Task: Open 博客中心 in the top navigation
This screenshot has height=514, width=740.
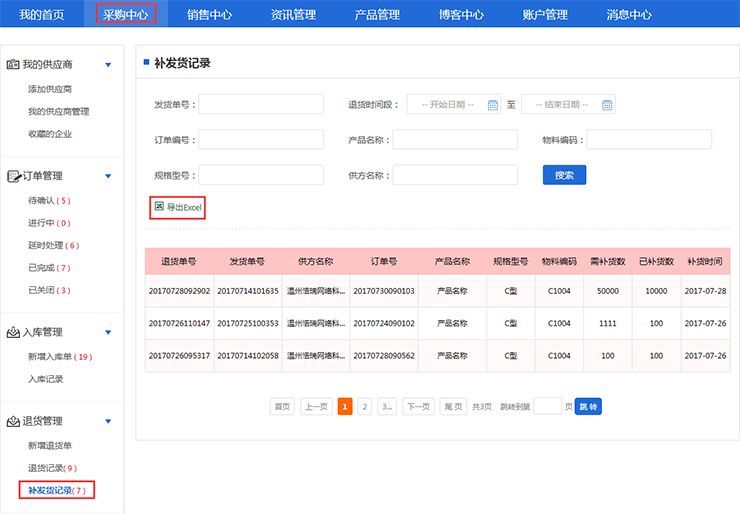Action: click(462, 14)
